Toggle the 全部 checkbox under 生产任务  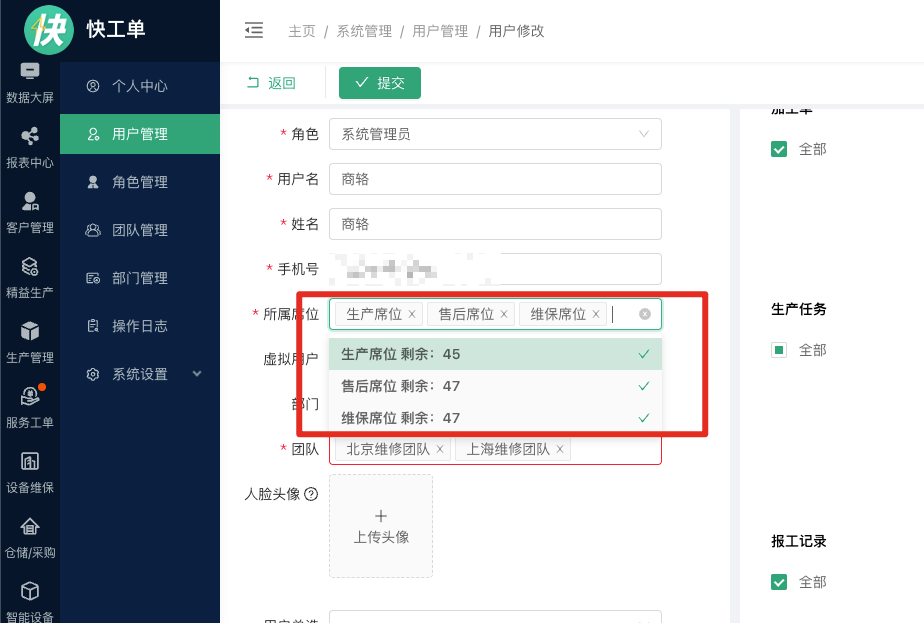(x=780, y=350)
